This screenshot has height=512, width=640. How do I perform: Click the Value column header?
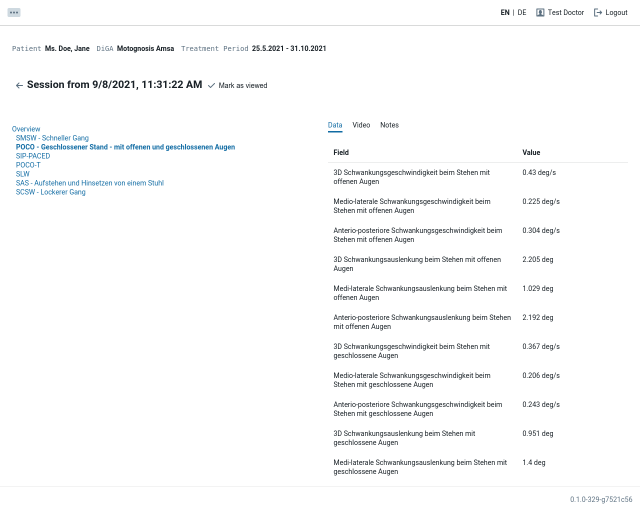531,152
